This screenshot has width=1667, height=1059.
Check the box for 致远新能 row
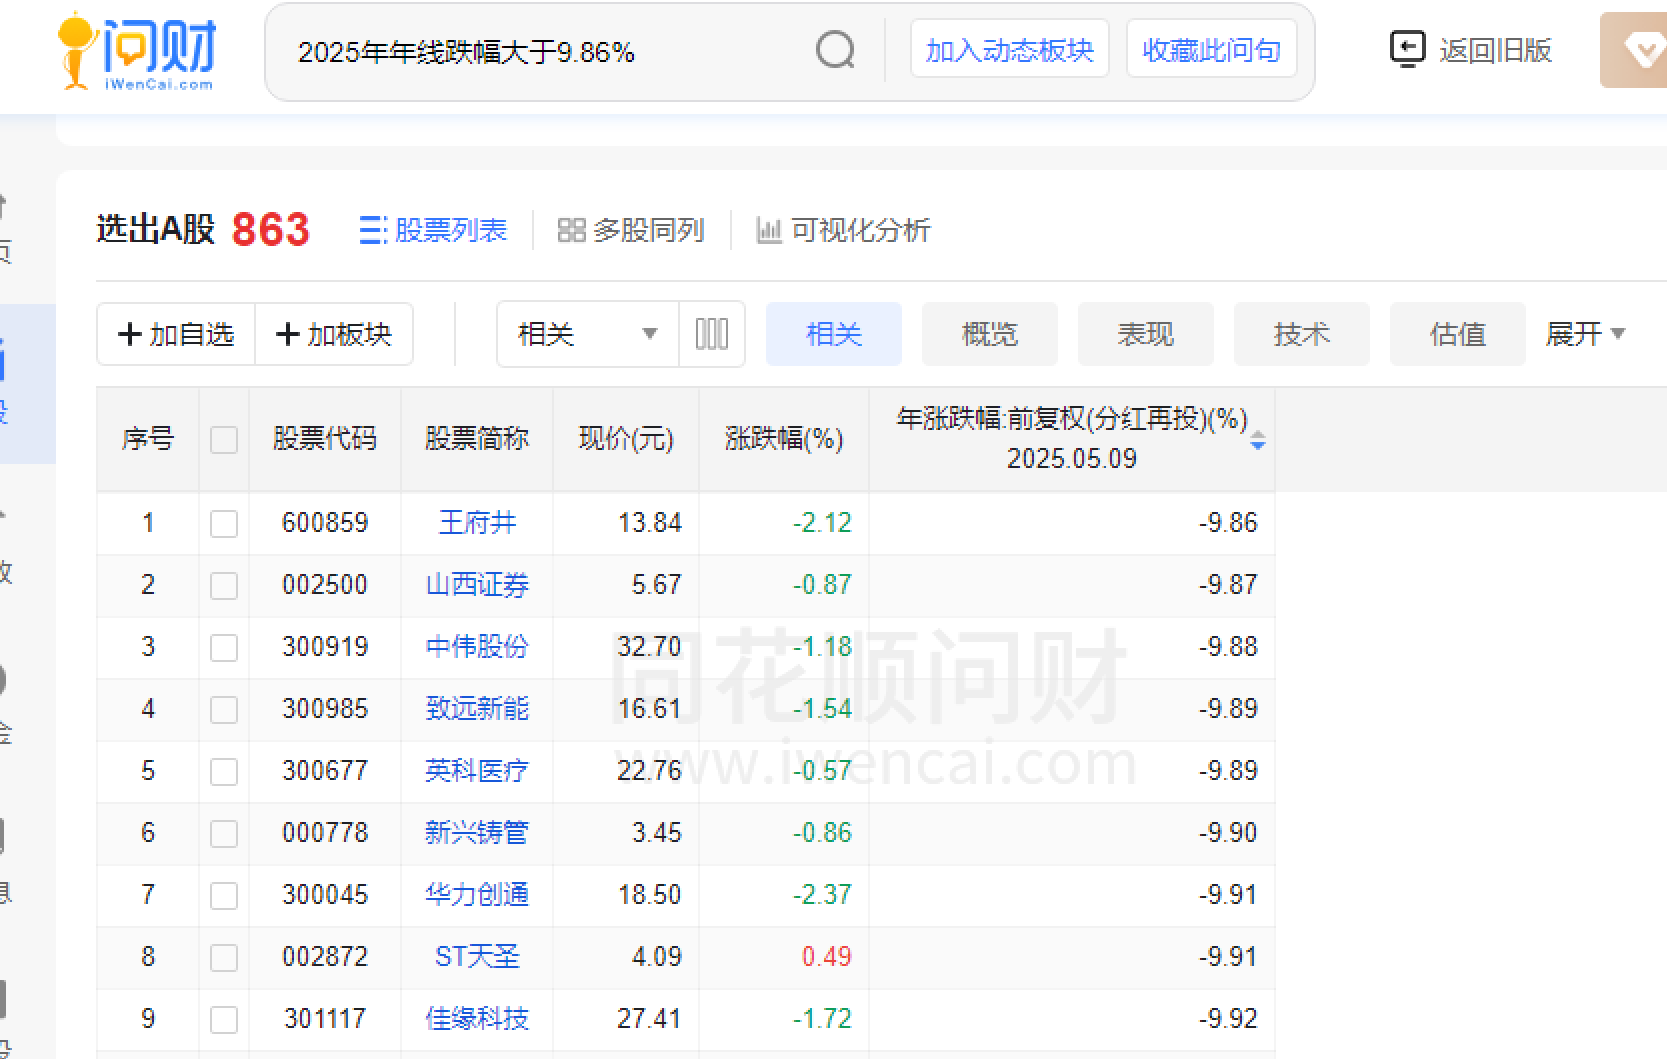[x=224, y=710]
